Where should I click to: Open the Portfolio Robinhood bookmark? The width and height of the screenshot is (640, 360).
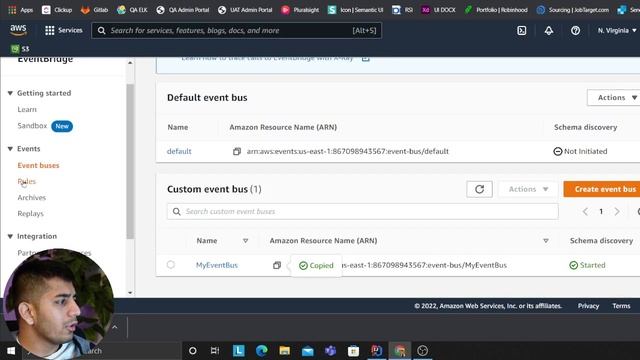(496, 10)
